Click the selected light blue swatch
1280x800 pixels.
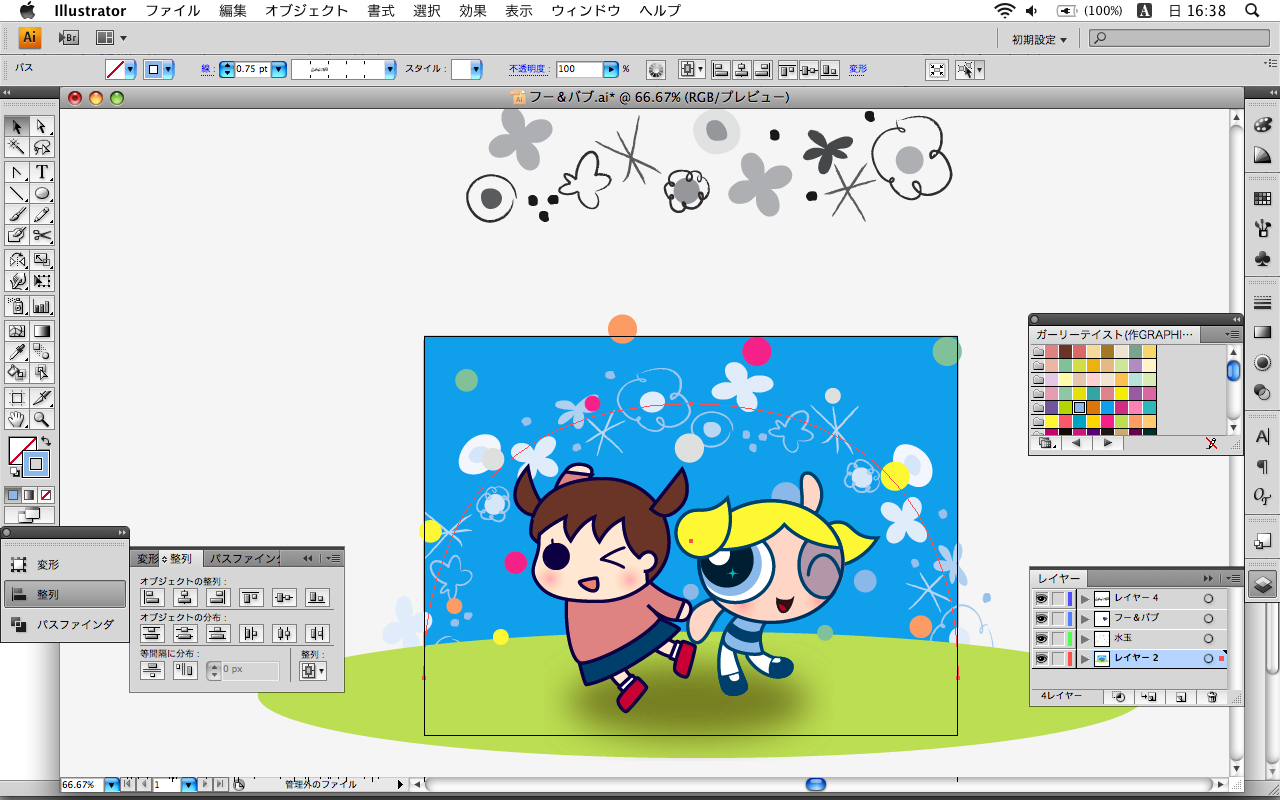[x=1080, y=407]
